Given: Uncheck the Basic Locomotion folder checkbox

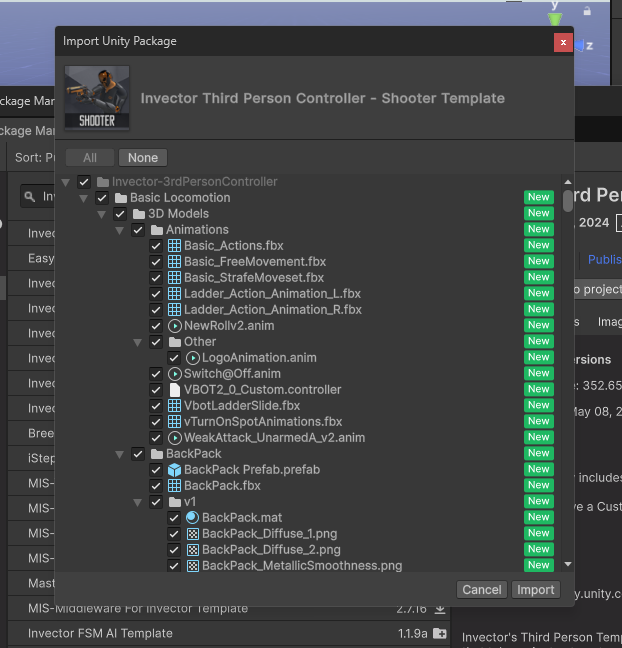Looking at the screenshot, I should pyautogui.click(x=102, y=198).
